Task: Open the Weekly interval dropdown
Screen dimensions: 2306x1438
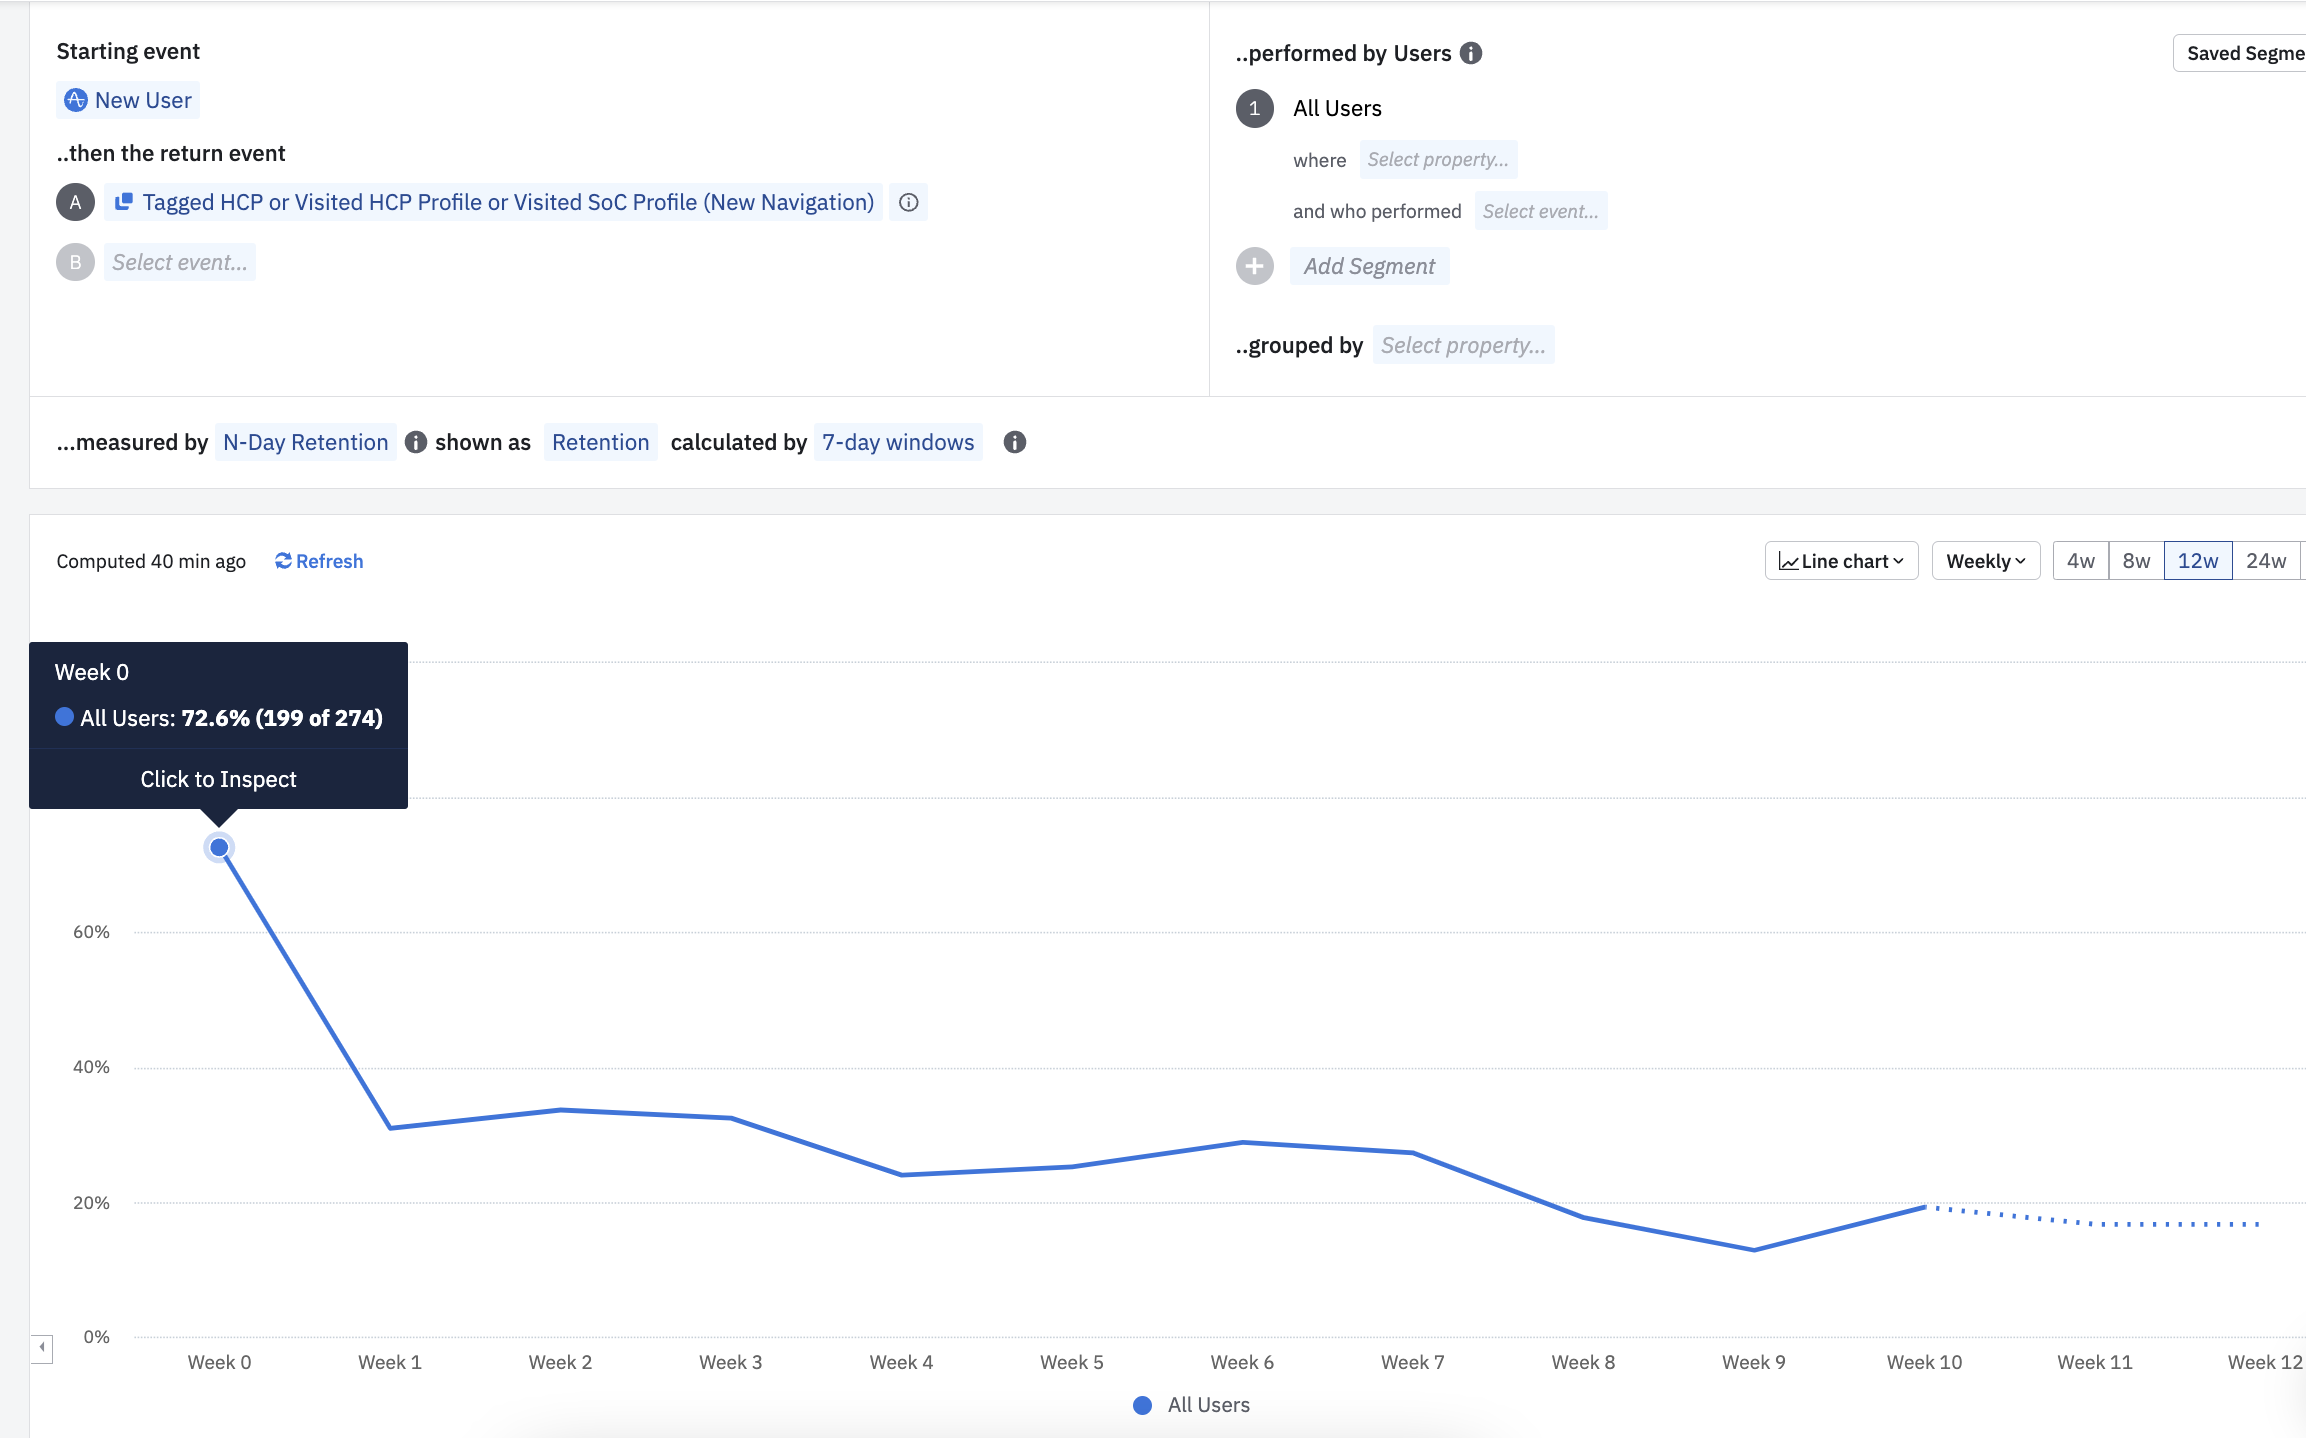Action: coord(1985,561)
